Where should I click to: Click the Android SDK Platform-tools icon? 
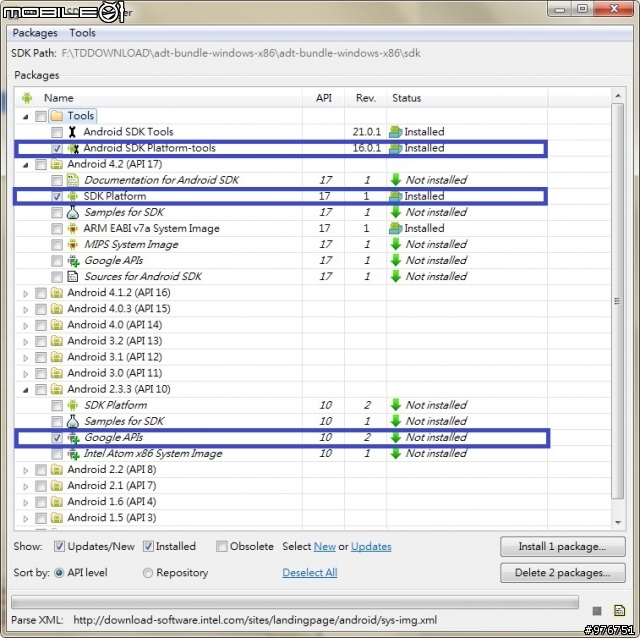[x=73, y=149]
